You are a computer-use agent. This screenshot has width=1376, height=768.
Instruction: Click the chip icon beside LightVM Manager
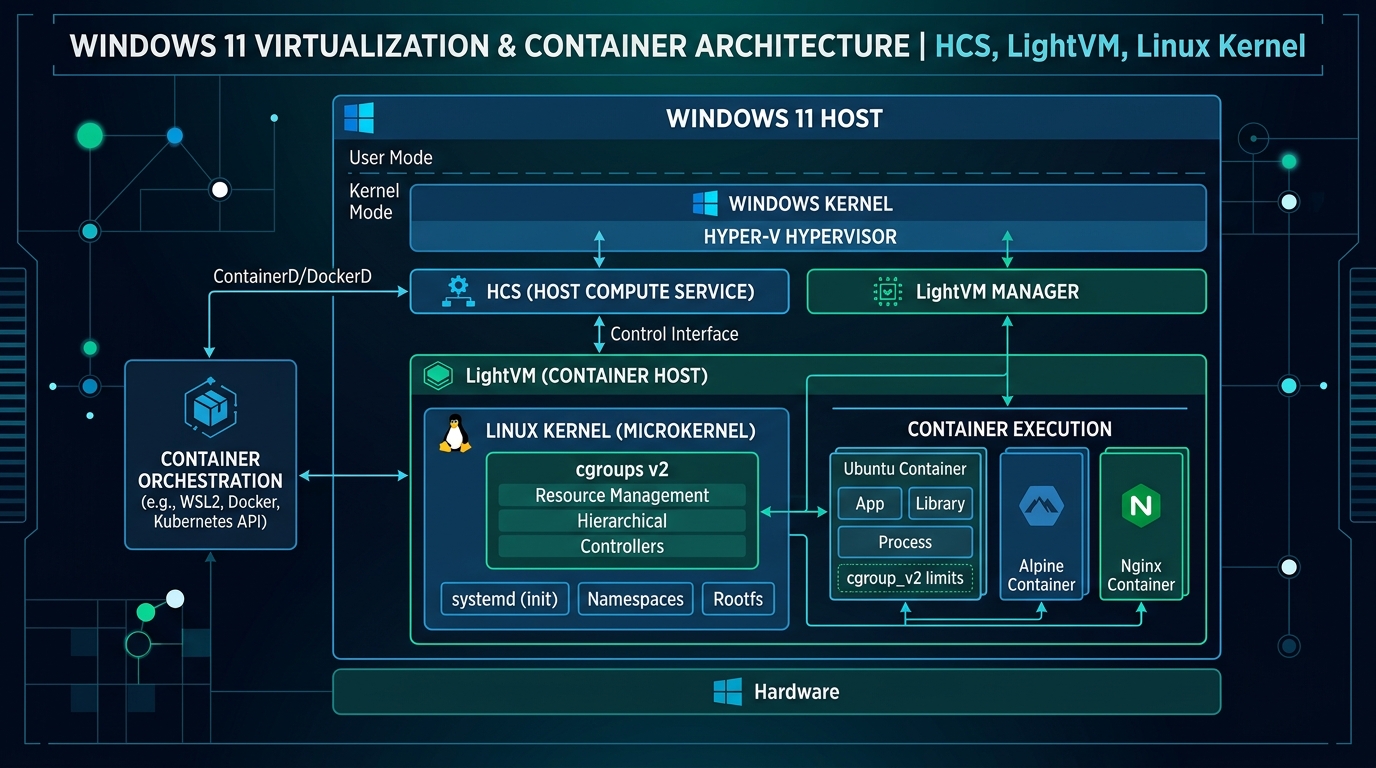(x=887, y=292)
